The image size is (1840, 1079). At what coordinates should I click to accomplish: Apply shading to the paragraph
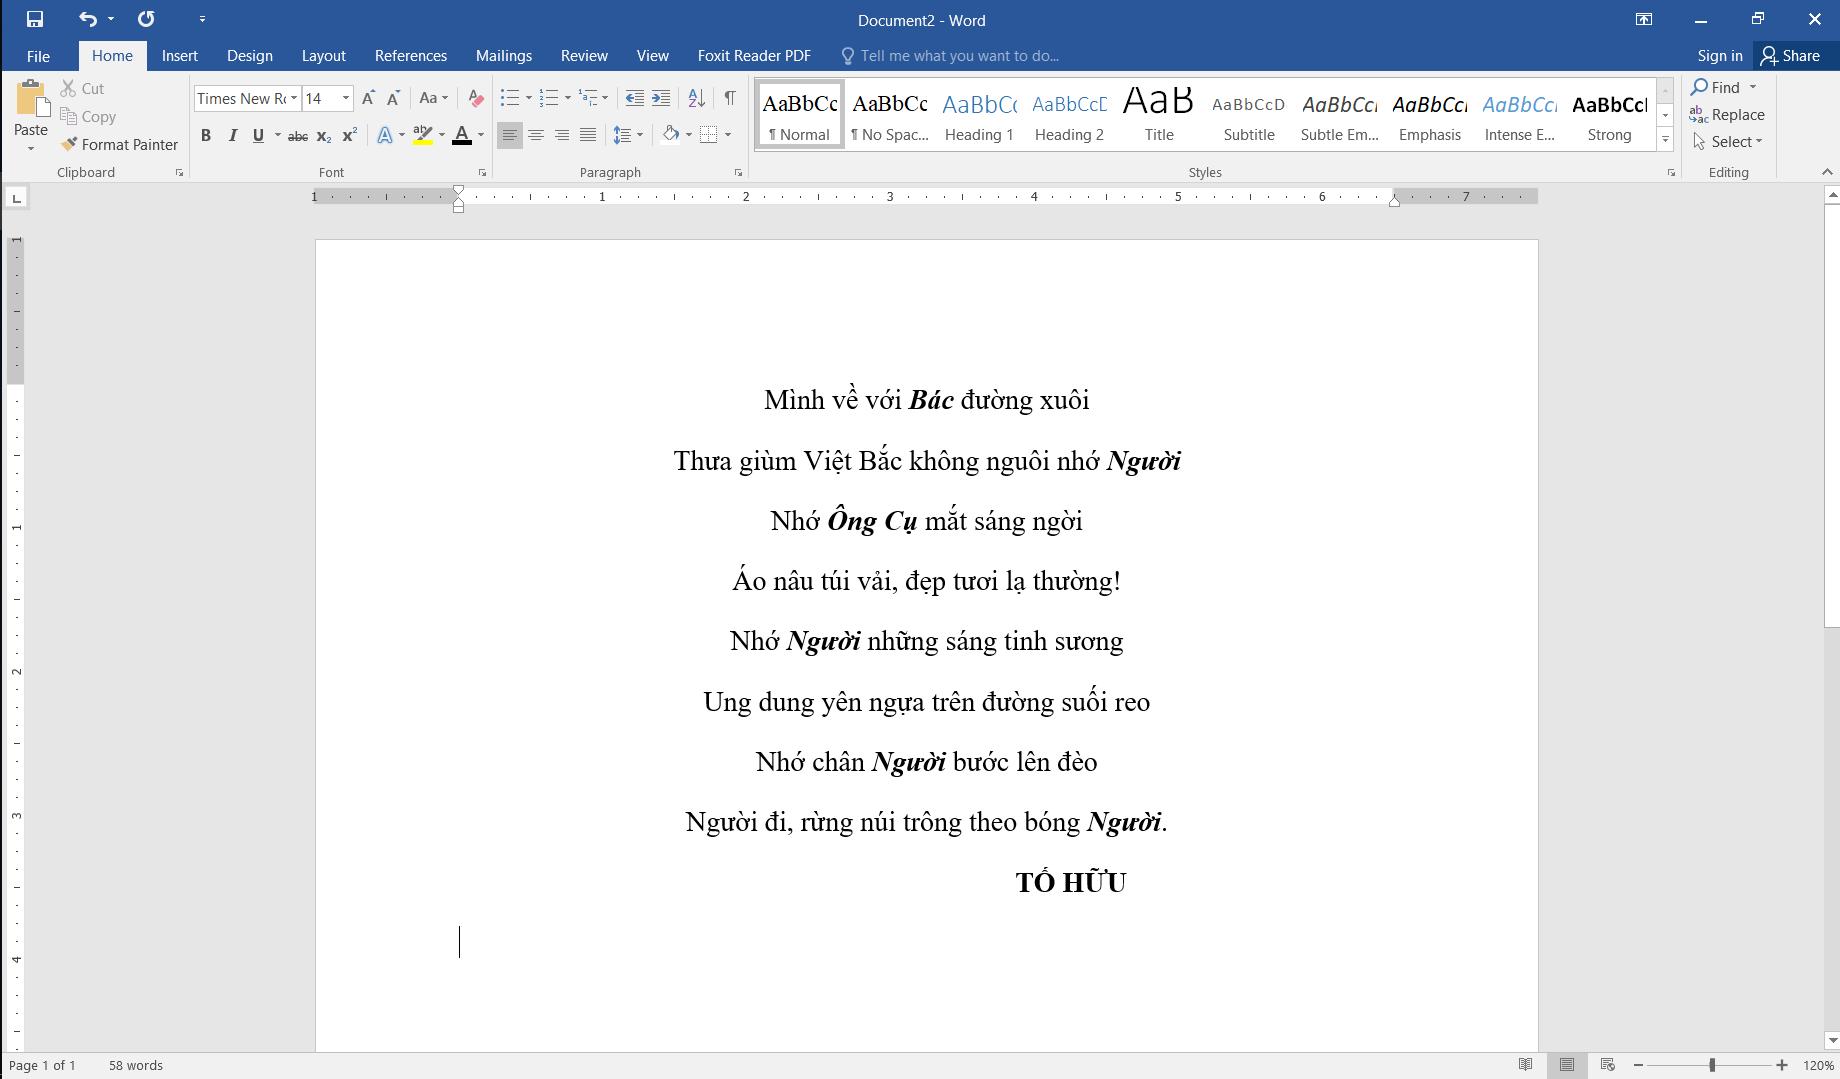(x=671, y=135)
